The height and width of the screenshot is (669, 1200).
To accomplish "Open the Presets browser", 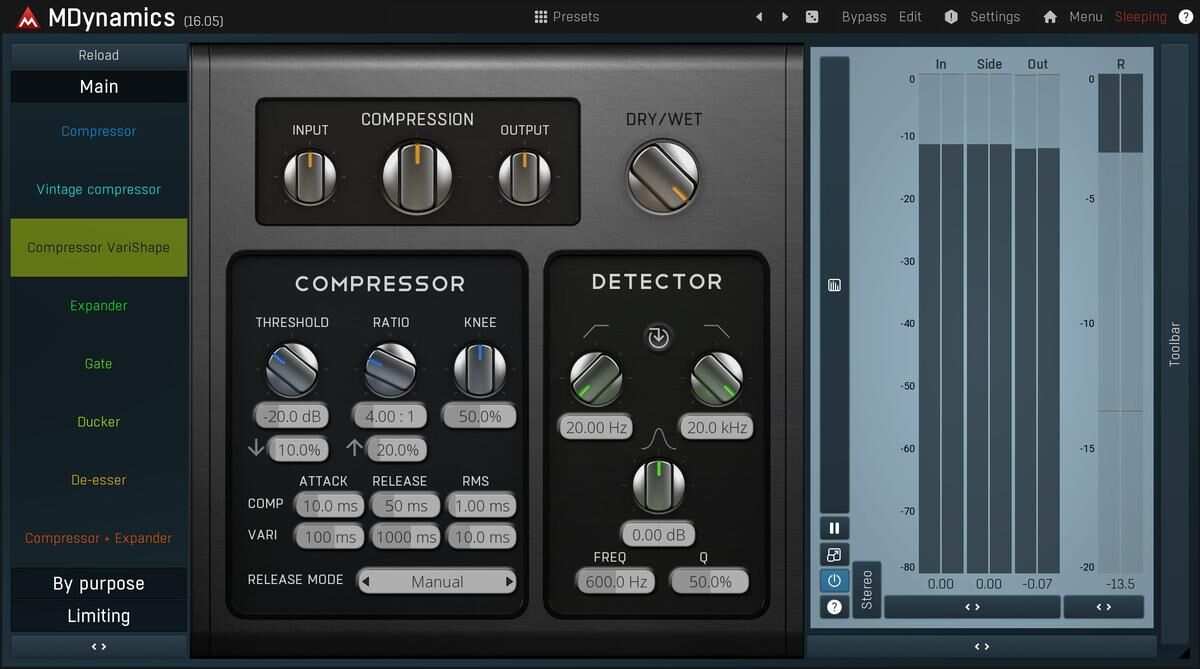I will (x=567, y=17).
